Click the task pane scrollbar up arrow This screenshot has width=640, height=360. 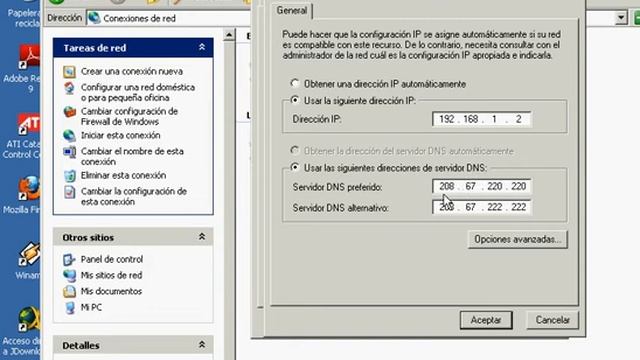[x=229, y=36]
